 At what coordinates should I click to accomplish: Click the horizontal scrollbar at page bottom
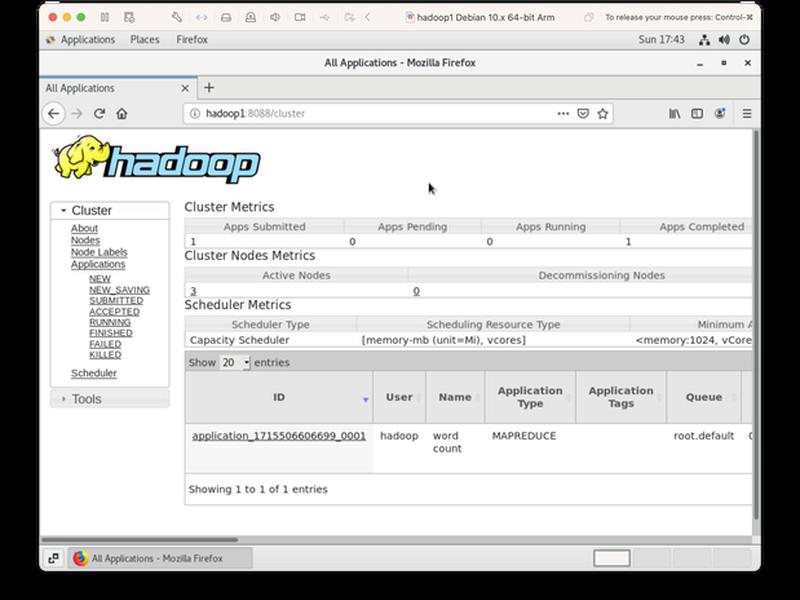click(x=139, y=539)
